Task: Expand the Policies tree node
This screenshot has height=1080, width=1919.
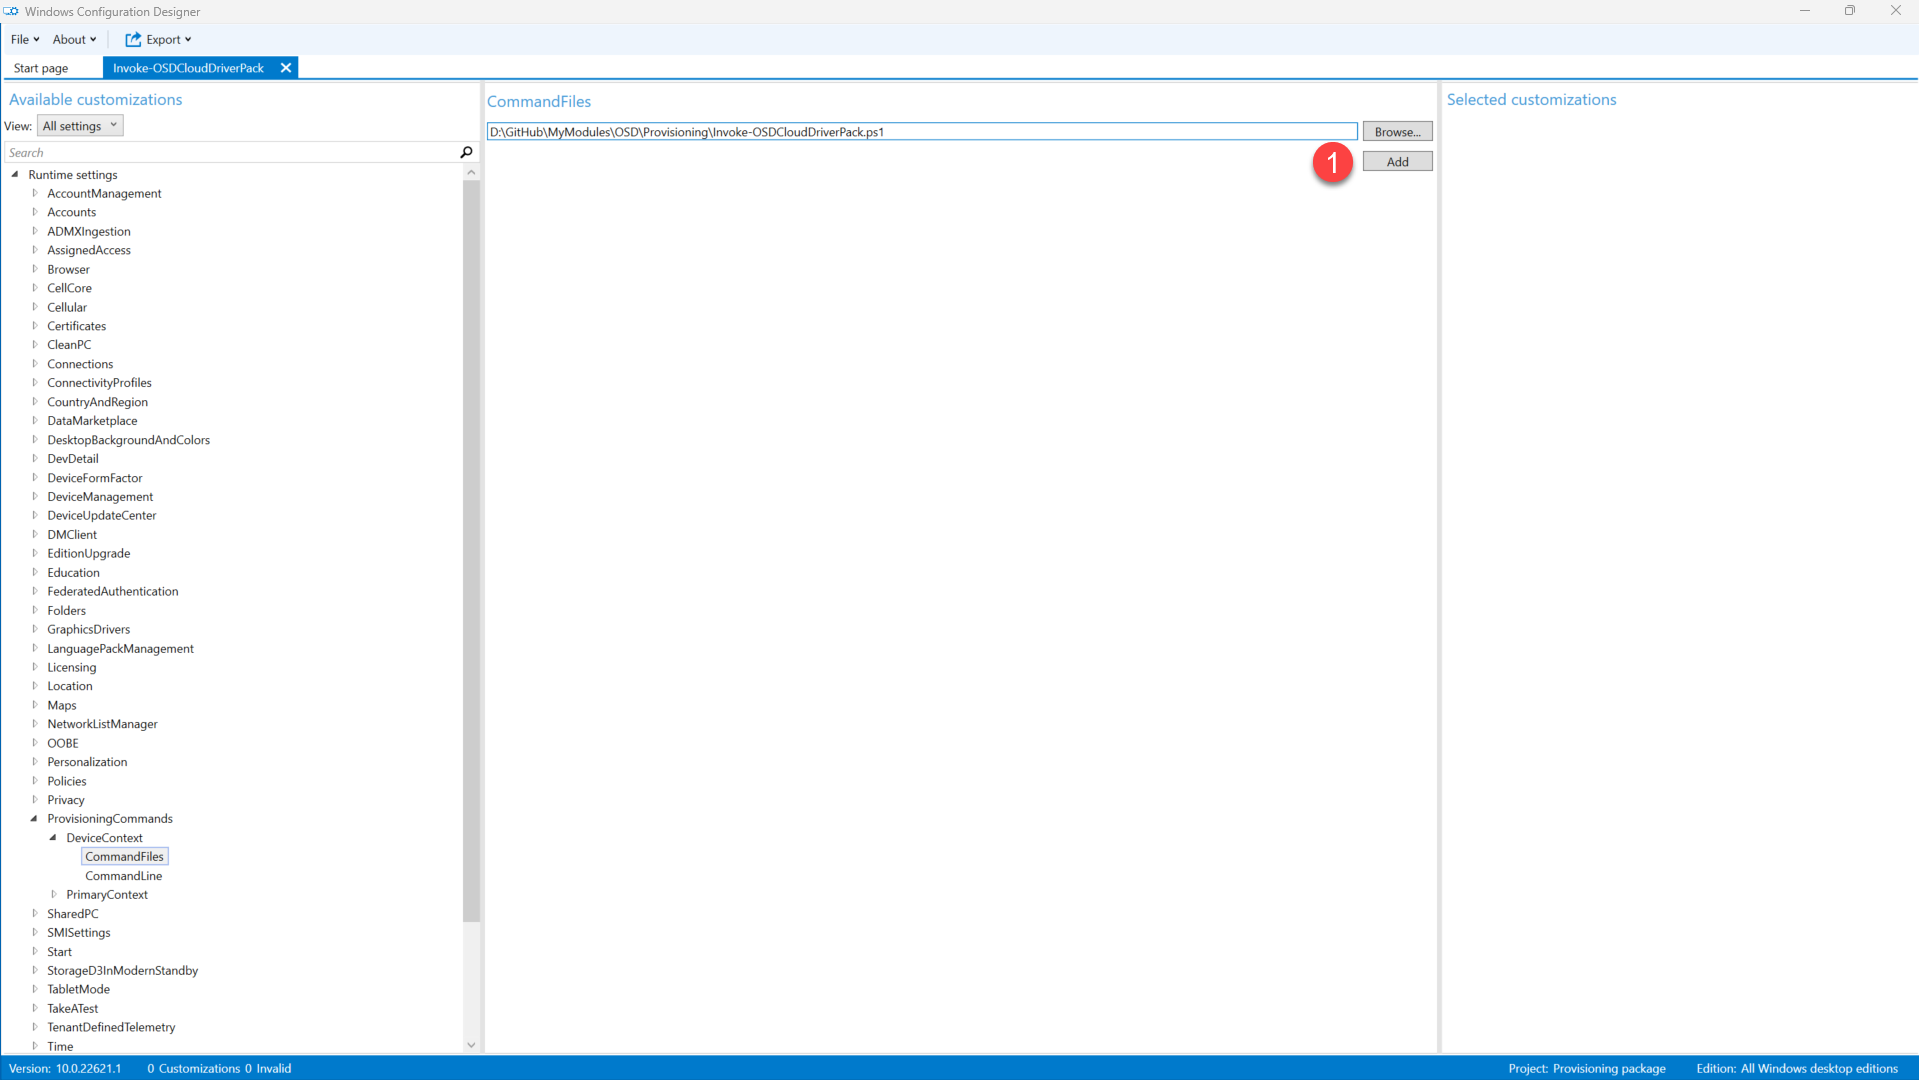Action: point(35,780)
